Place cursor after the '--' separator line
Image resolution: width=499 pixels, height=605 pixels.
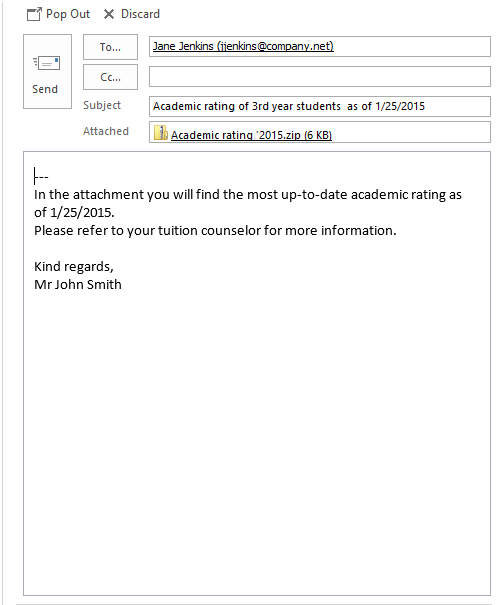point(49,177)
